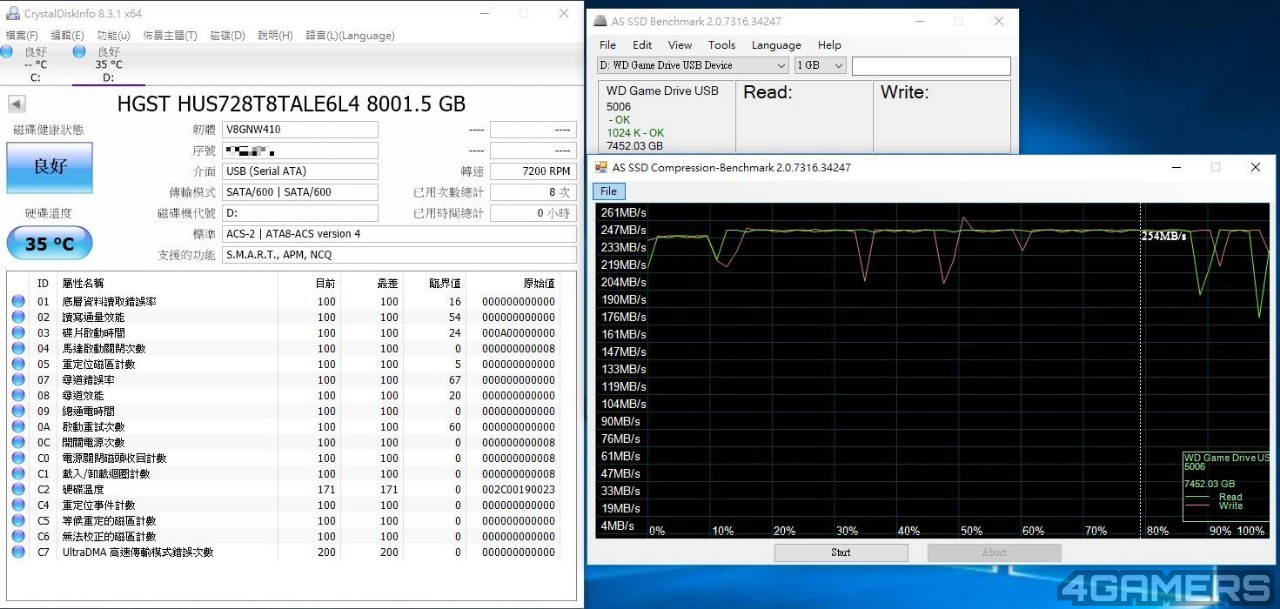Click the CrystalDiskInfo title bar app icon

[11, 13]
